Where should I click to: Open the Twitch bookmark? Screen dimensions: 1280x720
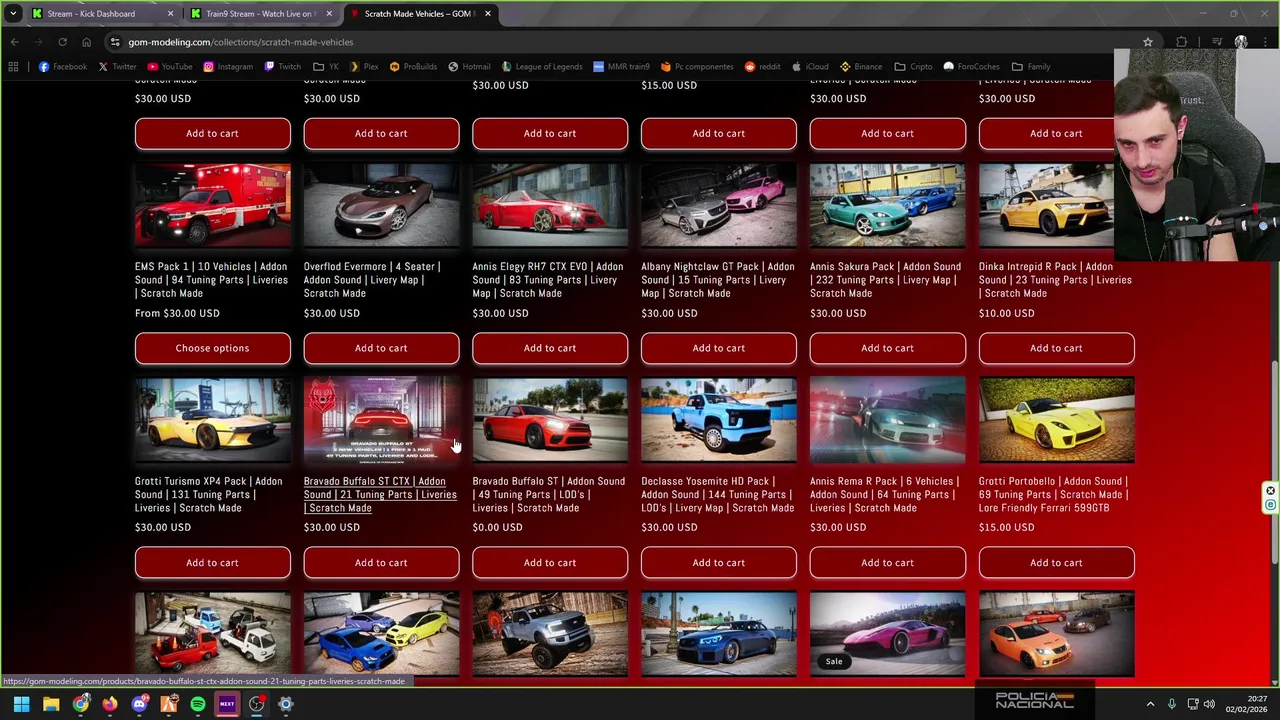coord(282,67)
